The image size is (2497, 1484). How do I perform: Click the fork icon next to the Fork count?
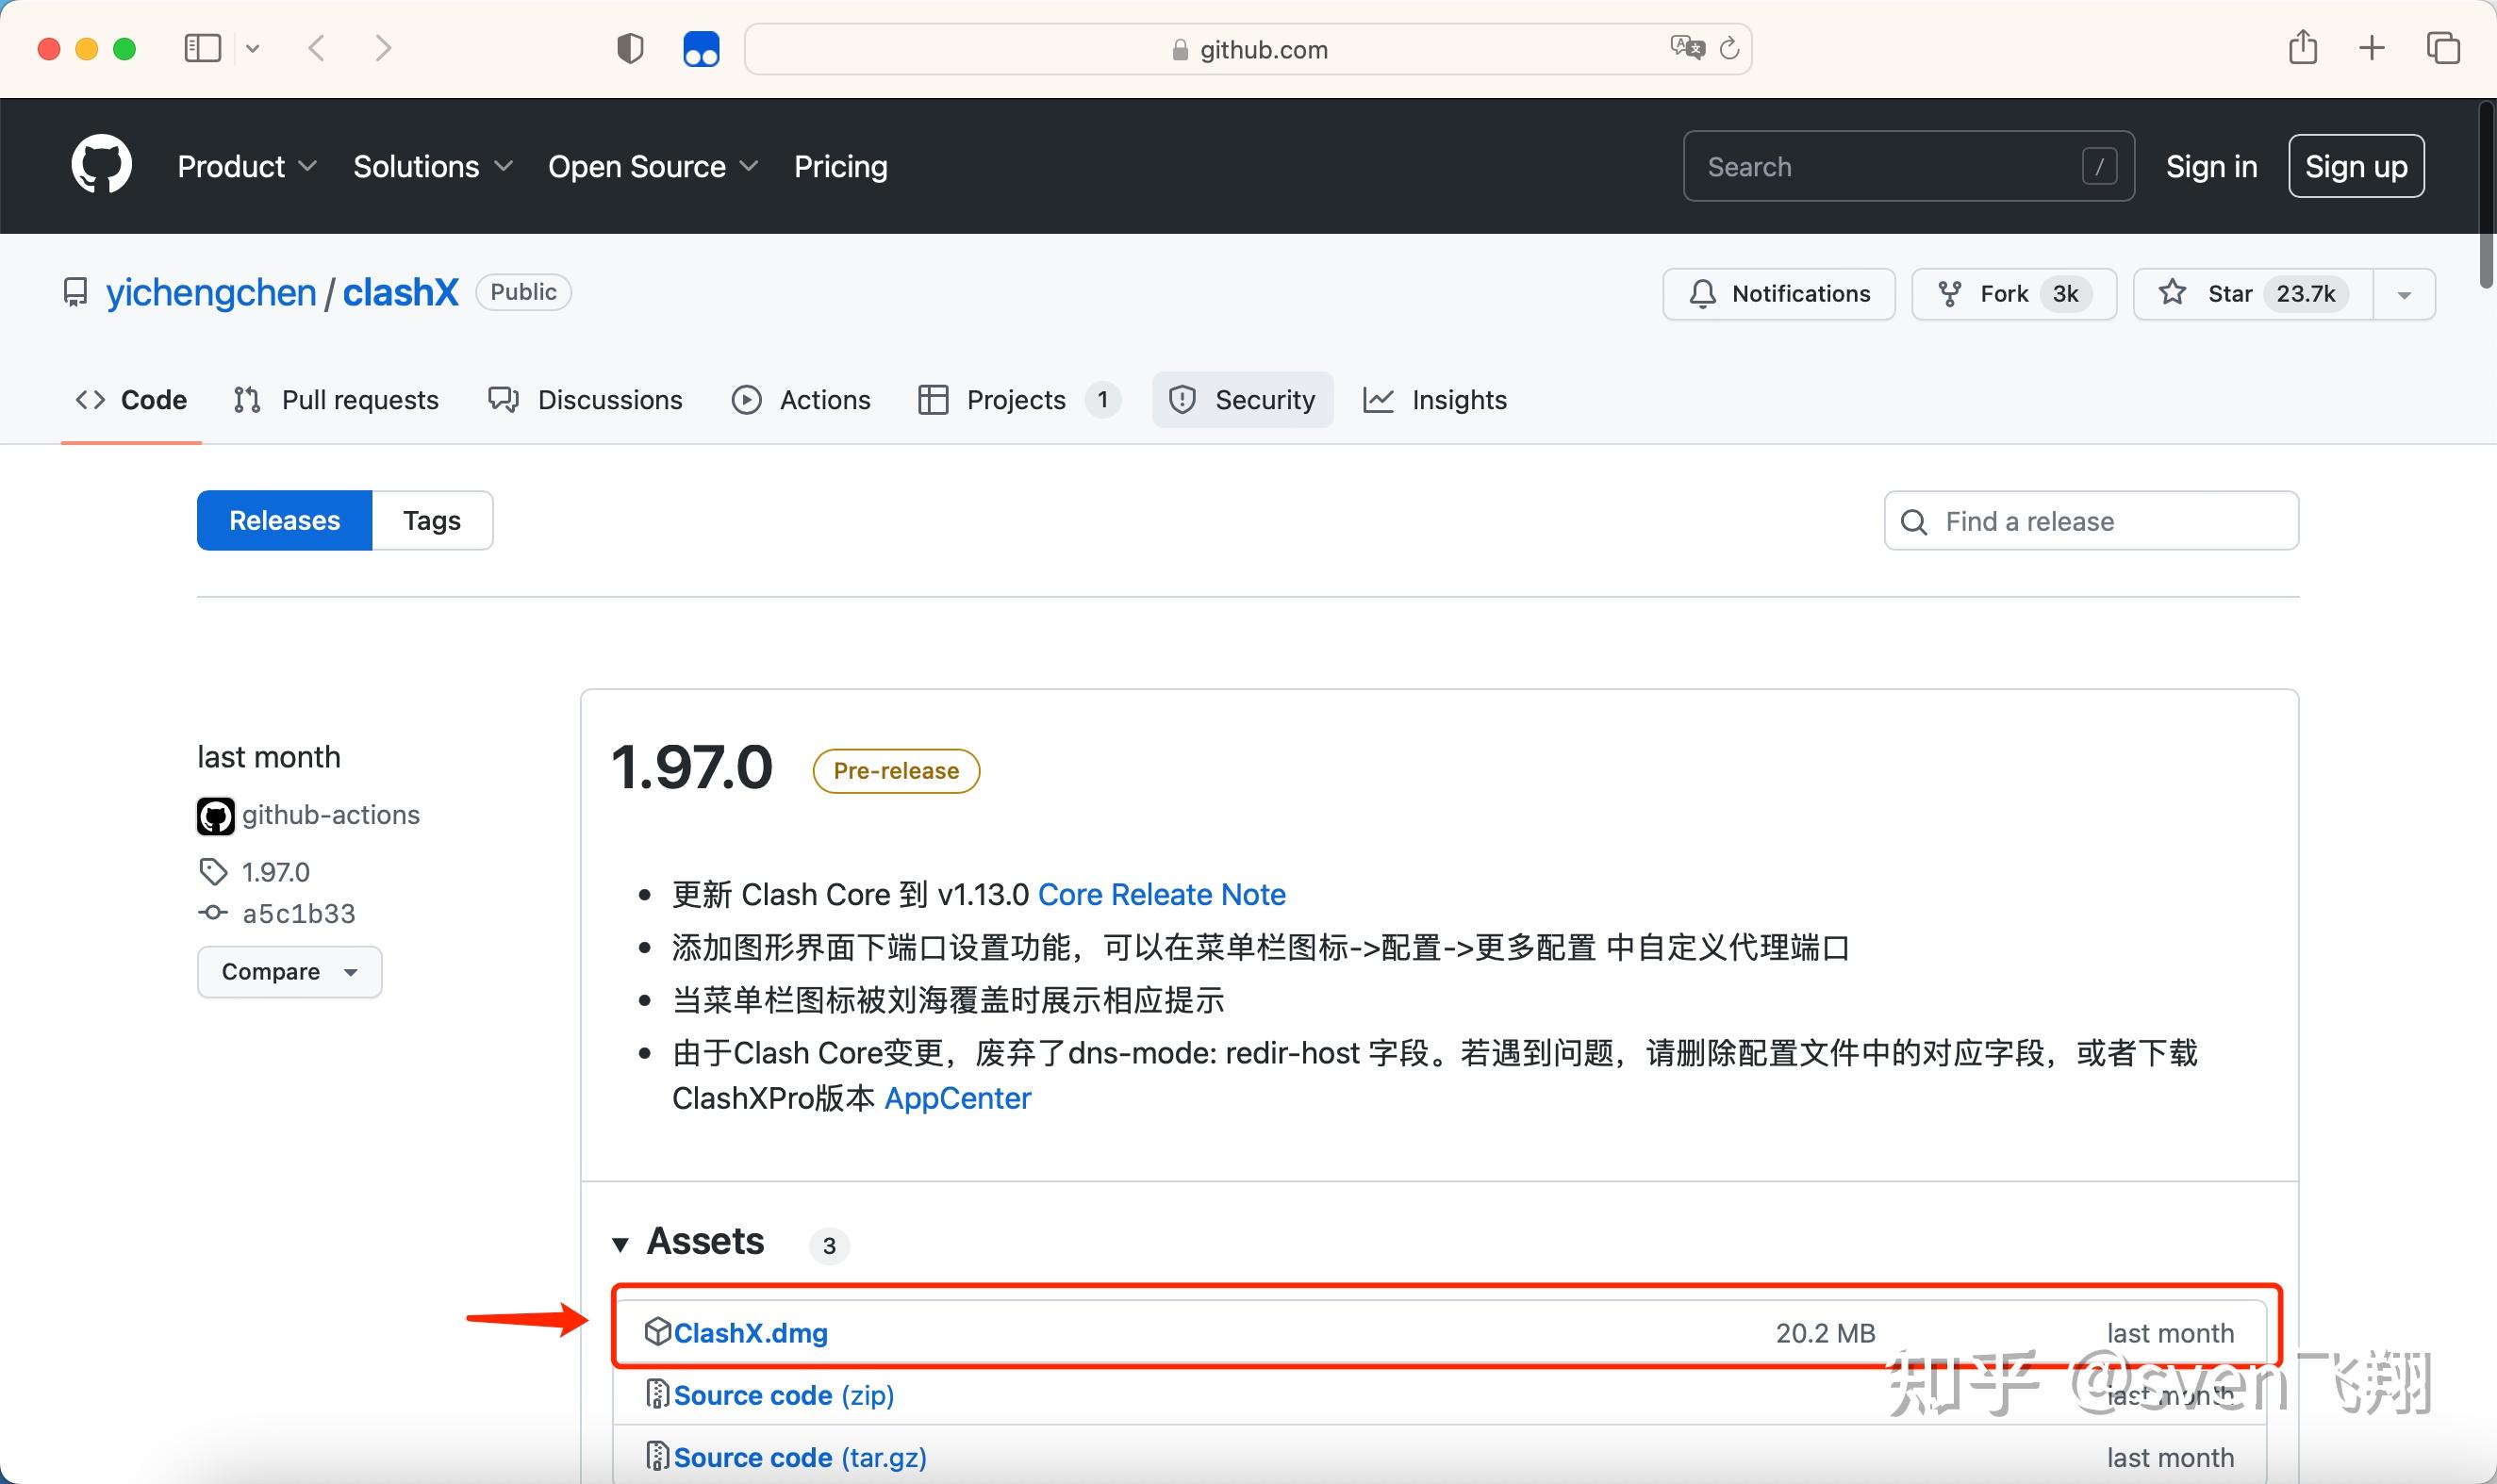point(1949,293)
